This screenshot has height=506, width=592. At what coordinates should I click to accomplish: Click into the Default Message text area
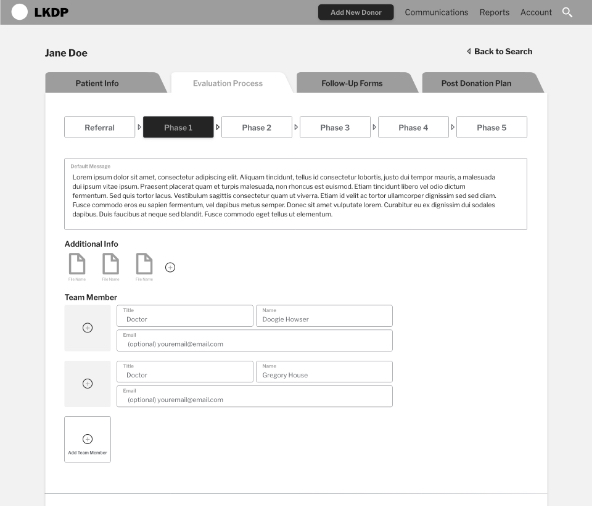(x=296, y=194)
